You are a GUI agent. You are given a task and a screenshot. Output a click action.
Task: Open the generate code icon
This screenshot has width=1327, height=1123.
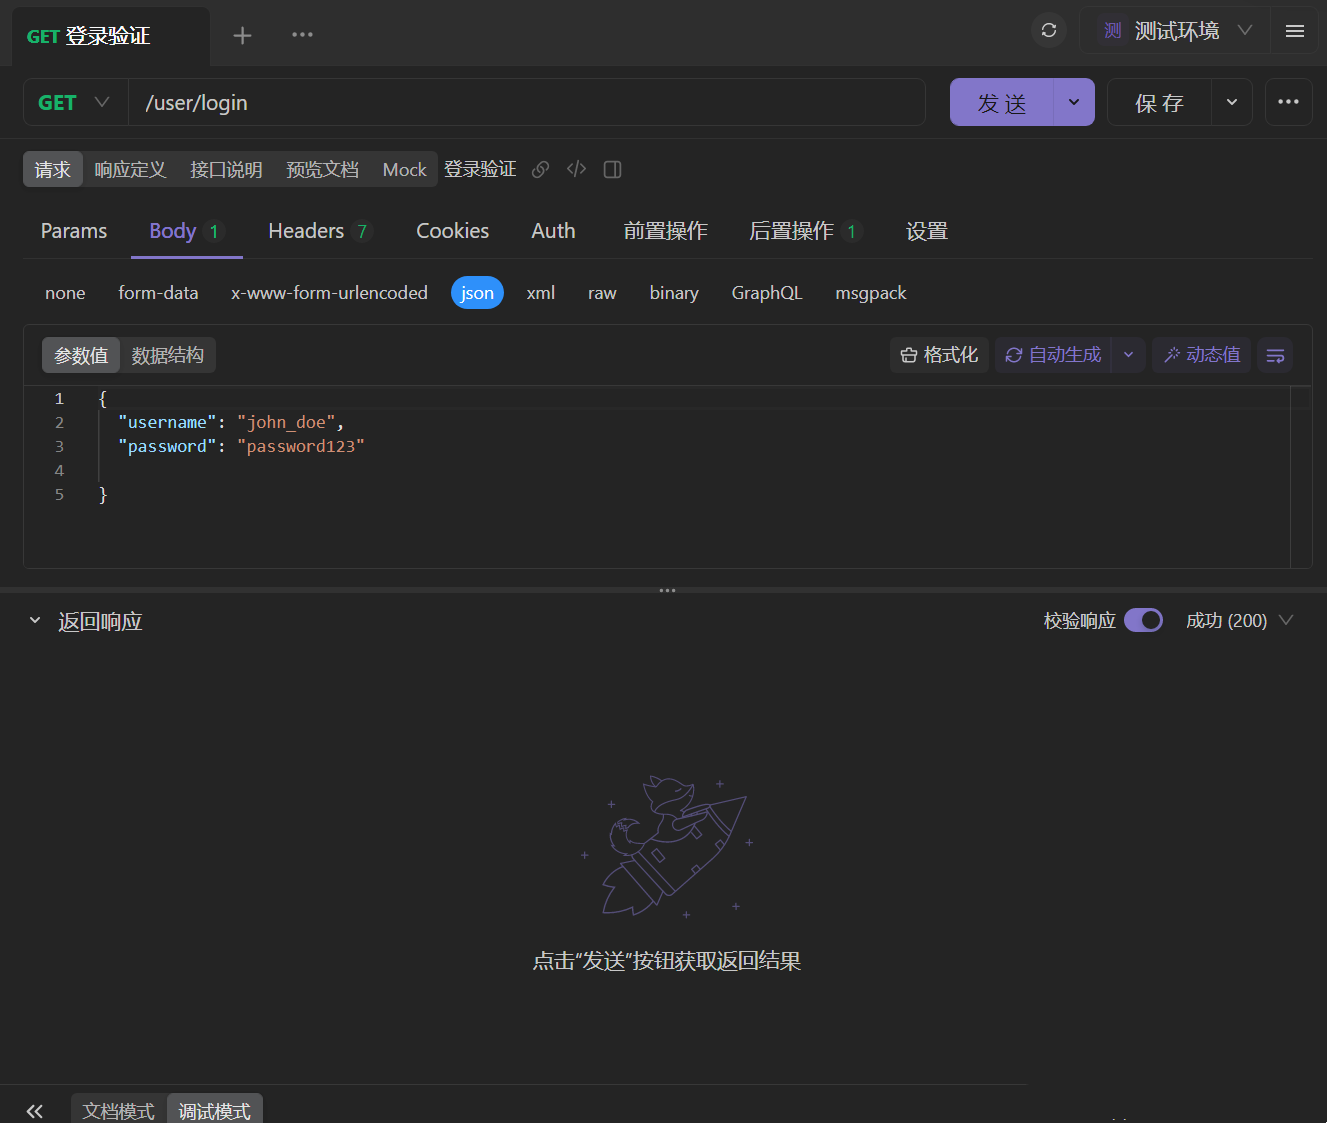click(x=576, y=169)
